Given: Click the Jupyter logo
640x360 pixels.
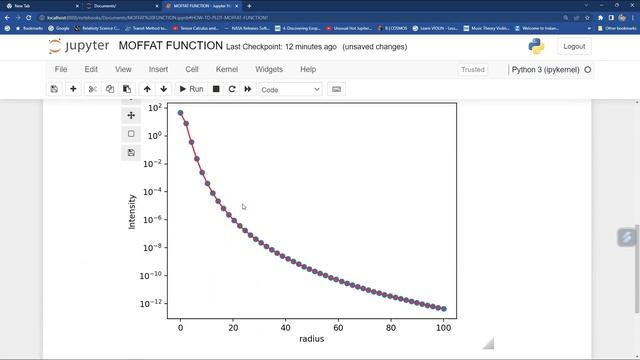Looking at the screenshot, I should (78, 46).
